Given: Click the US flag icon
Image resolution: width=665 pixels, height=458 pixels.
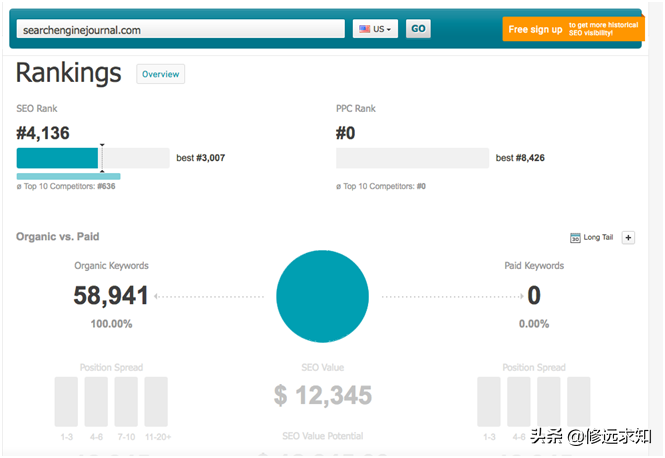Looking at the screenshot, I should click(x=364, y=29).
